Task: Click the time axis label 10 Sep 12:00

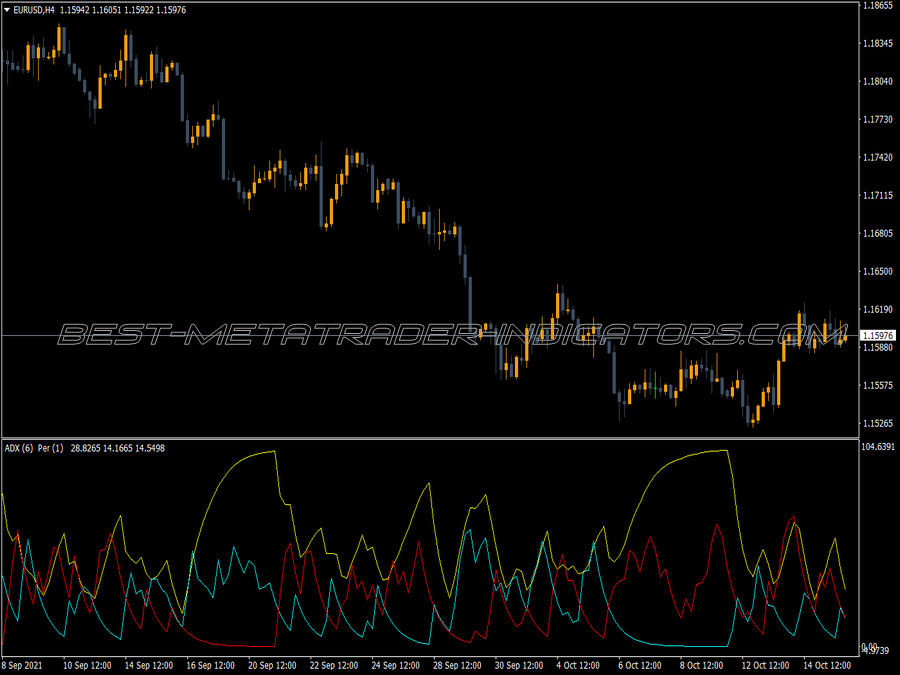Action: point(87,666)
